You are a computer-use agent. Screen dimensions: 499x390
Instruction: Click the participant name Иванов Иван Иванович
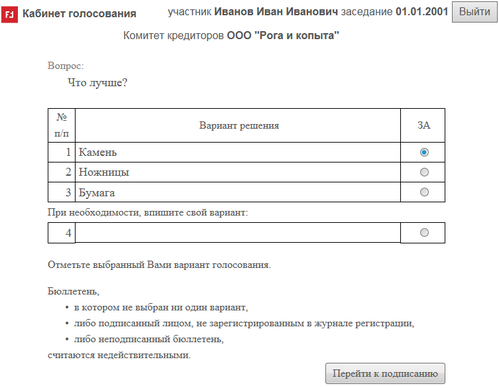pyautogui.click(x=276, y=12)
